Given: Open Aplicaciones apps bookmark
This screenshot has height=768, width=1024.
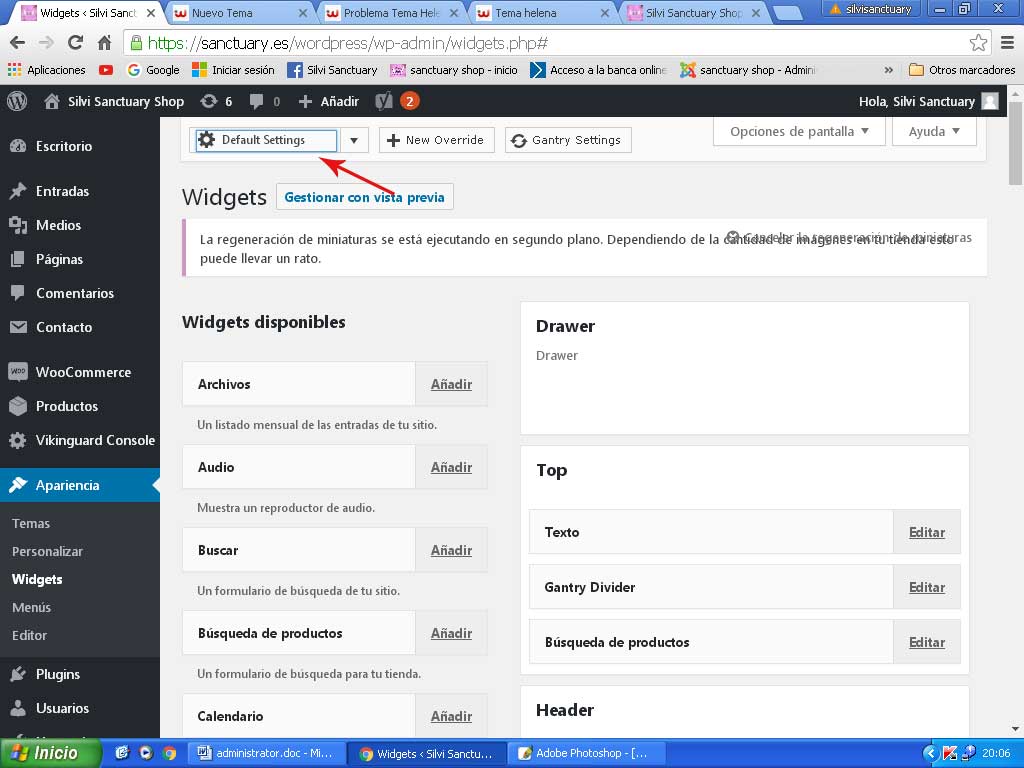Looking at the screenshot, I should tap(46, 70).
